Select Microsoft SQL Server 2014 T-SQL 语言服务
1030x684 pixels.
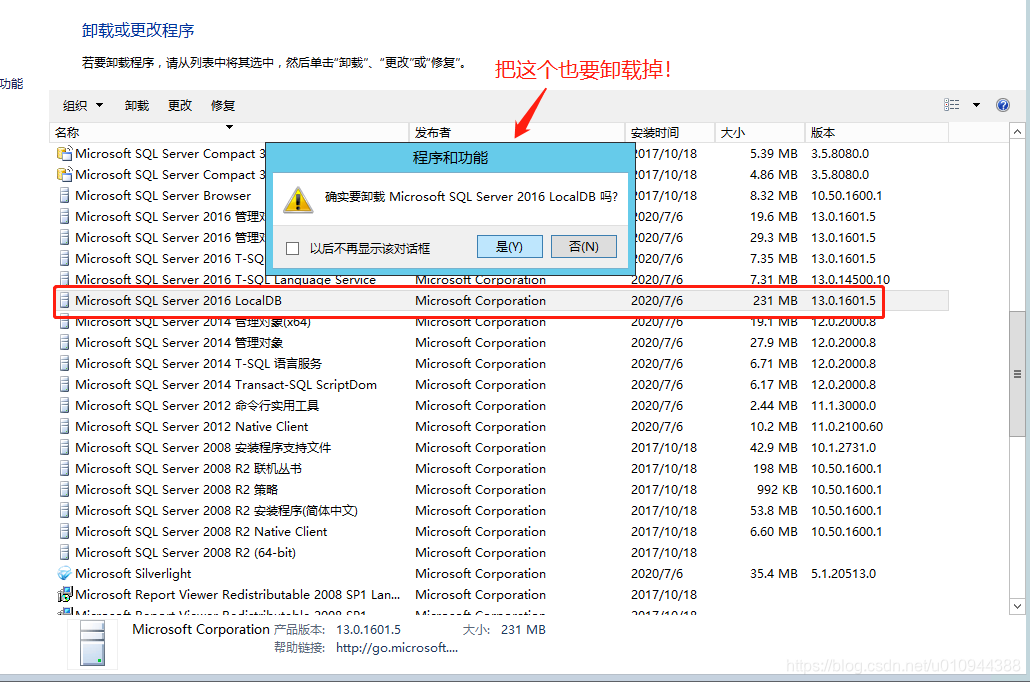[x=502, y=364]
